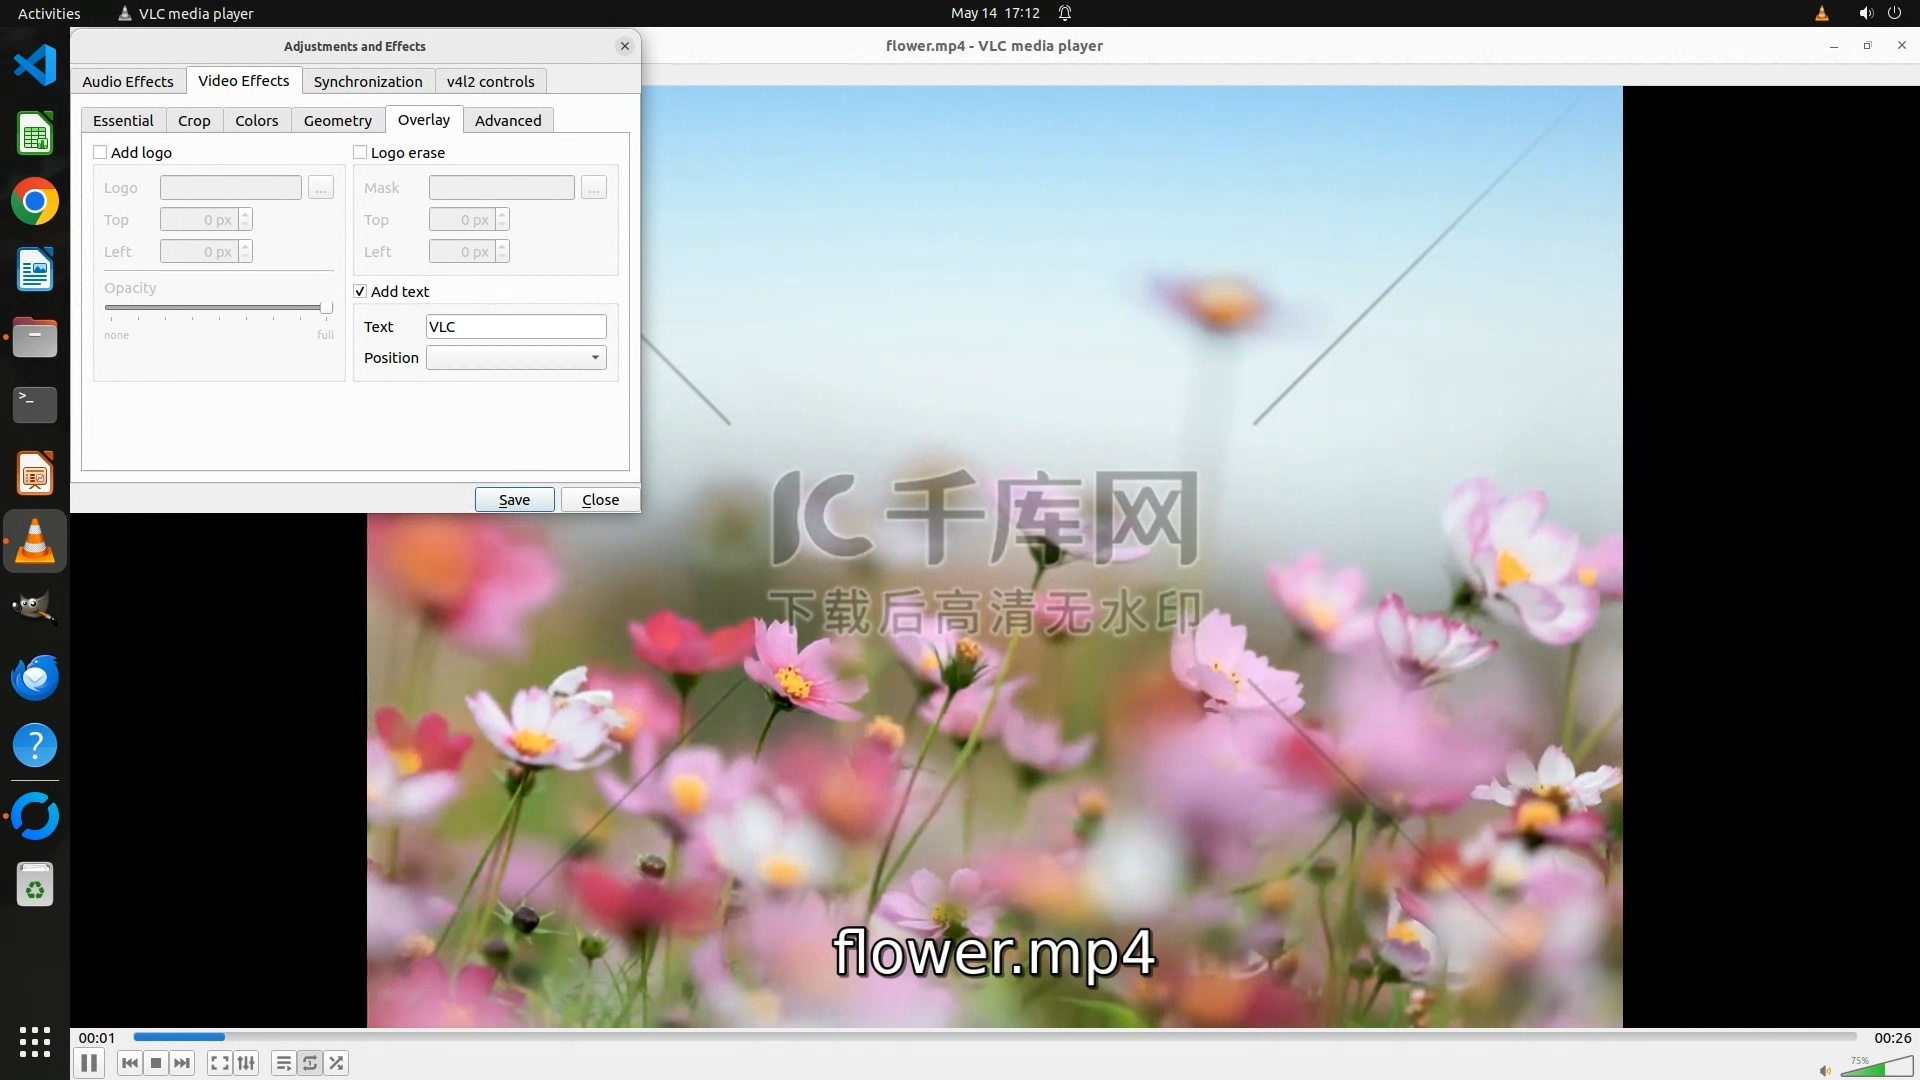Viewport: 1920px width, 1080px height.
Task: Click the playback seek bar
Action: click(994, 1037)
